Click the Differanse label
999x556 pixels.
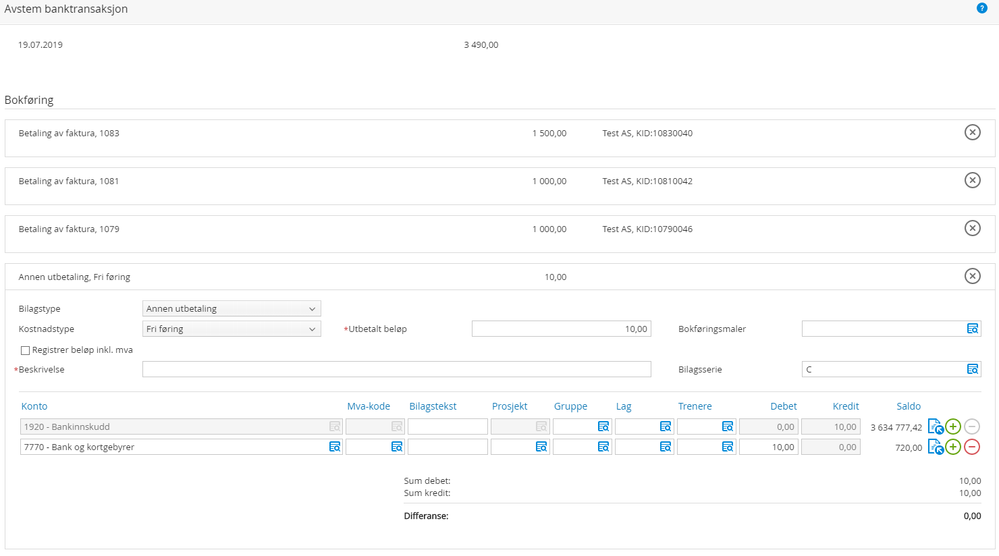click(x=426, y=516)
